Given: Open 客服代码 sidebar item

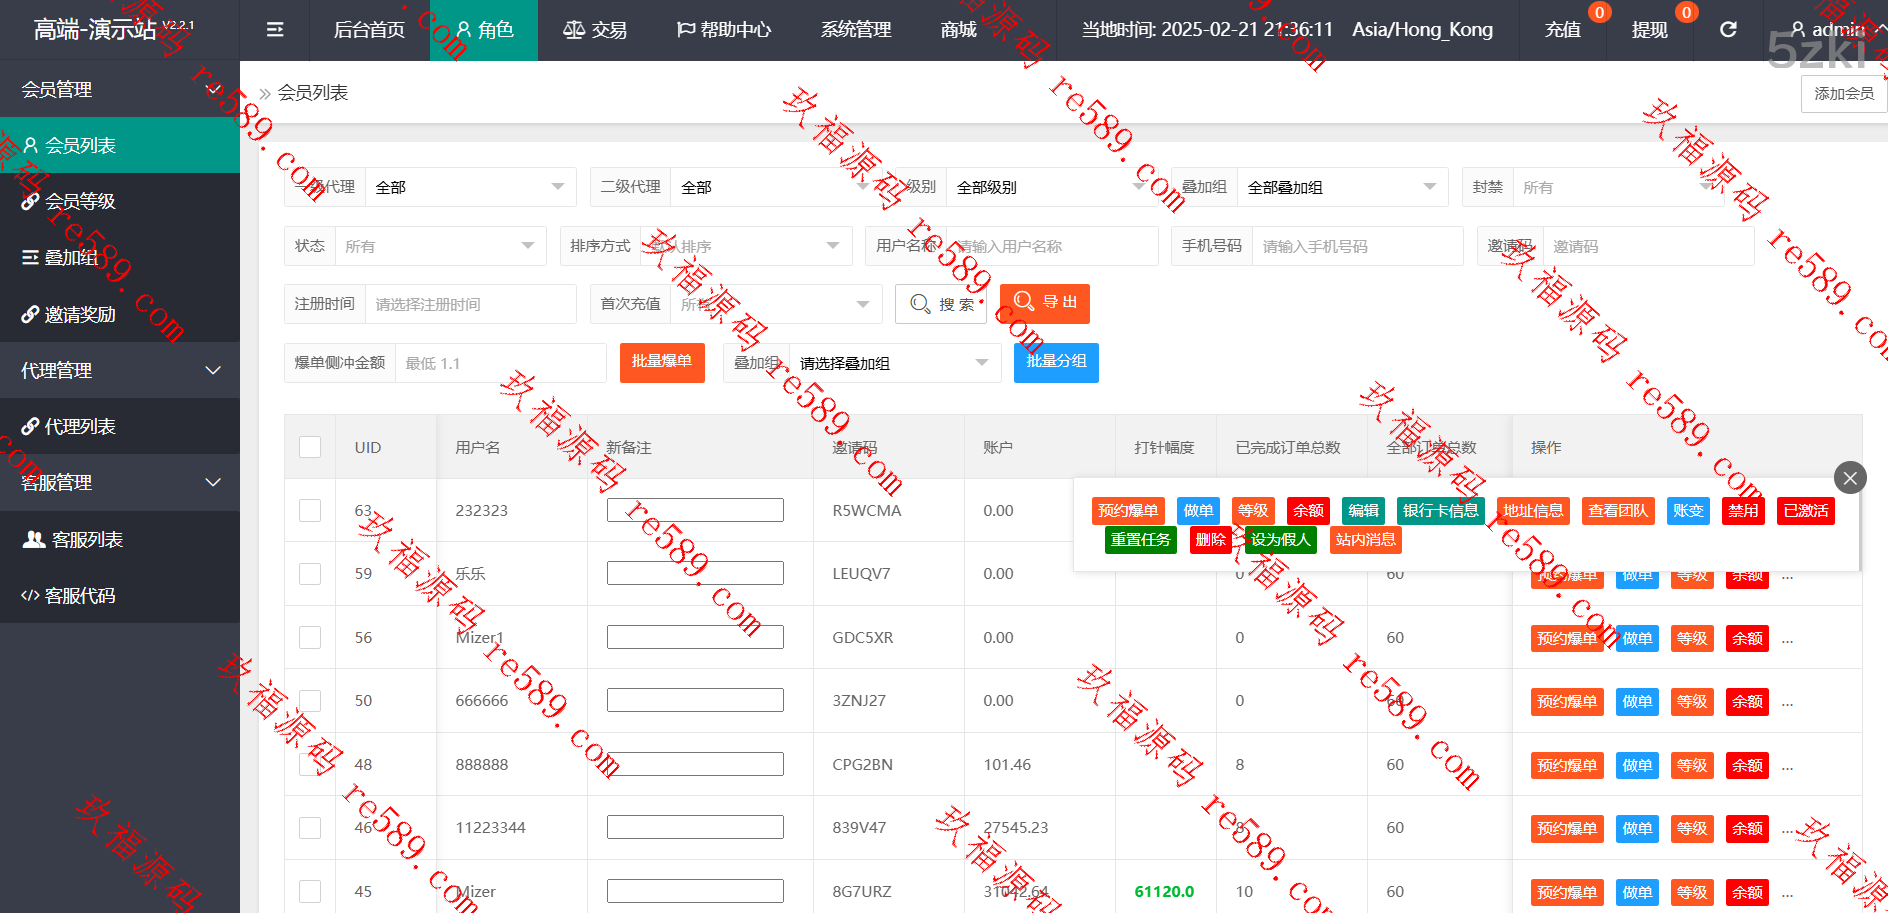Looking at the screenshot, I should [x=80, y=596].
